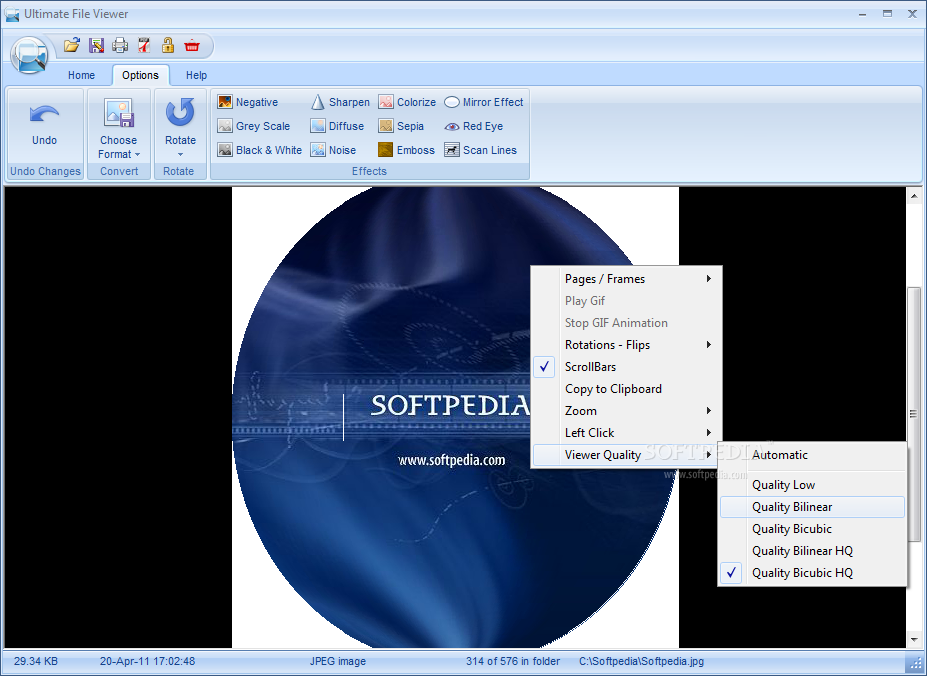Apply the Diffuse effect
The image size is (927, 676).
[337, 126]
